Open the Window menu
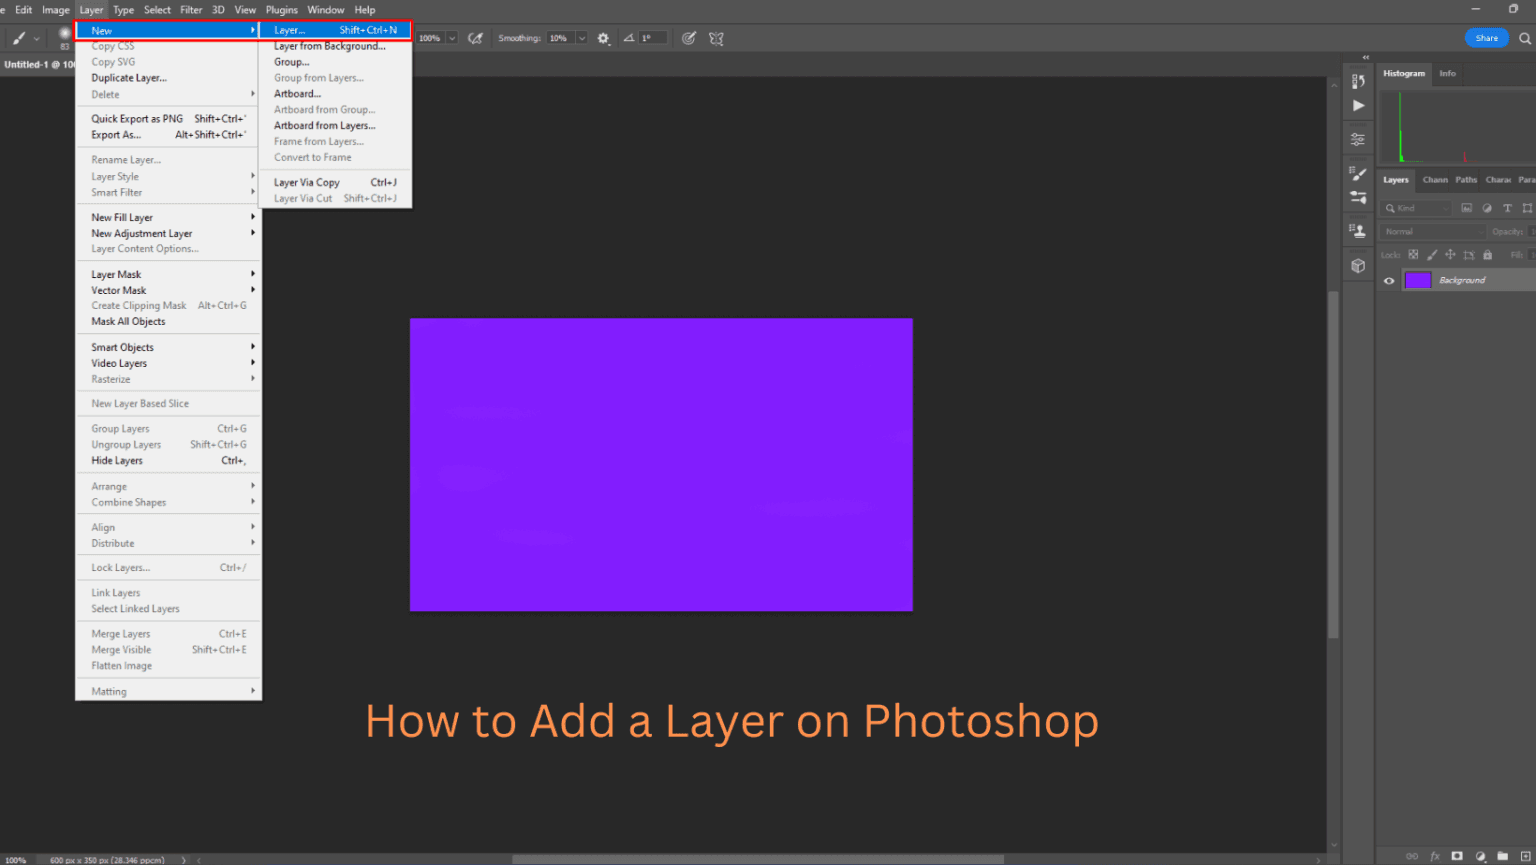 325,10
